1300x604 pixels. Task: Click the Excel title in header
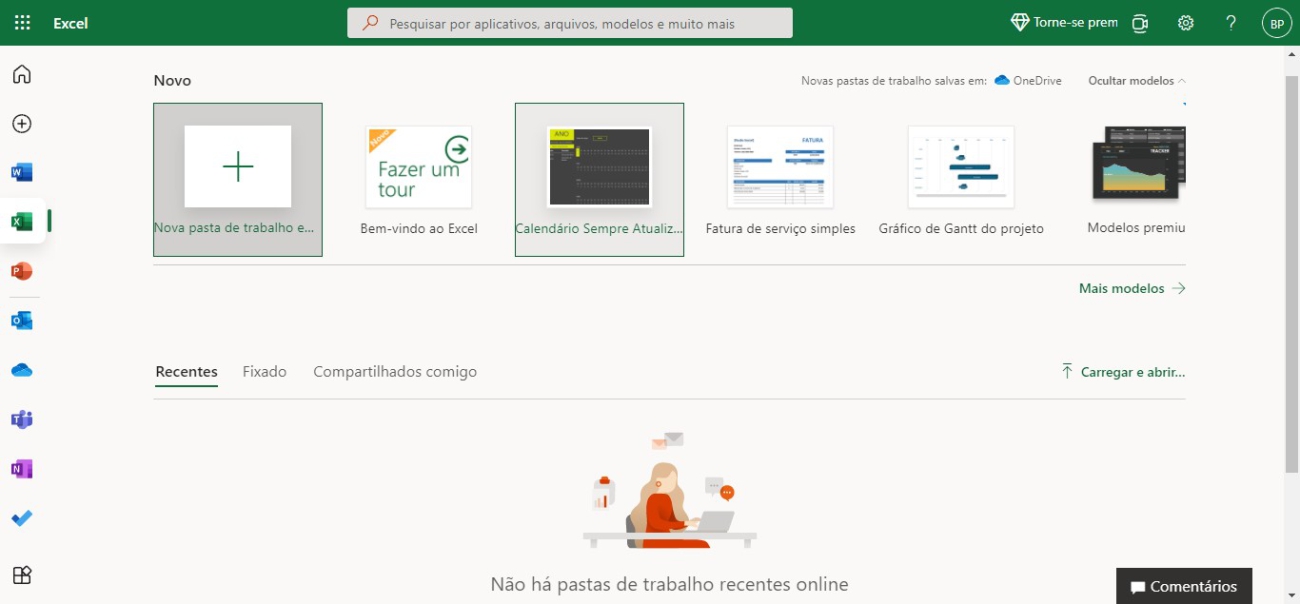click(71, 23)
